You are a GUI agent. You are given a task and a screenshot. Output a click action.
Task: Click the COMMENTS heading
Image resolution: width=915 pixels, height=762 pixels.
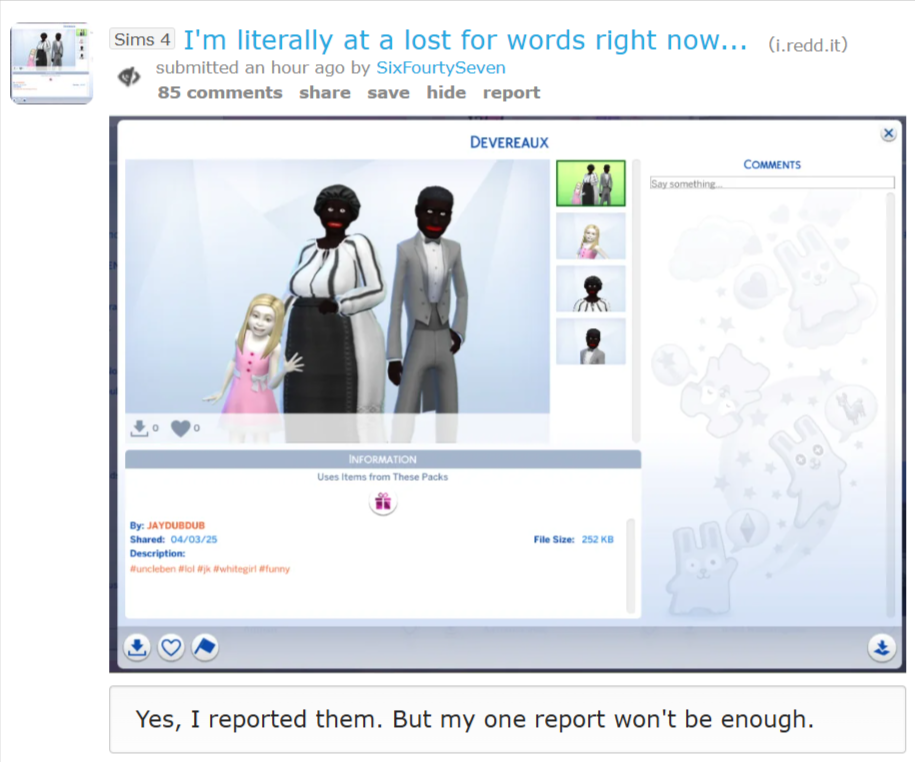point(771,165)
